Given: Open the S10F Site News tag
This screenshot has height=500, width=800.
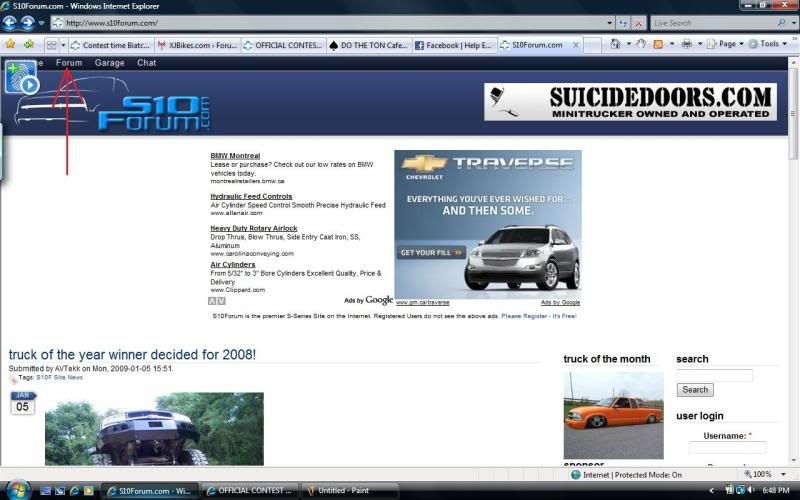Looking at the screenshot, I should [x=59, y=378].
